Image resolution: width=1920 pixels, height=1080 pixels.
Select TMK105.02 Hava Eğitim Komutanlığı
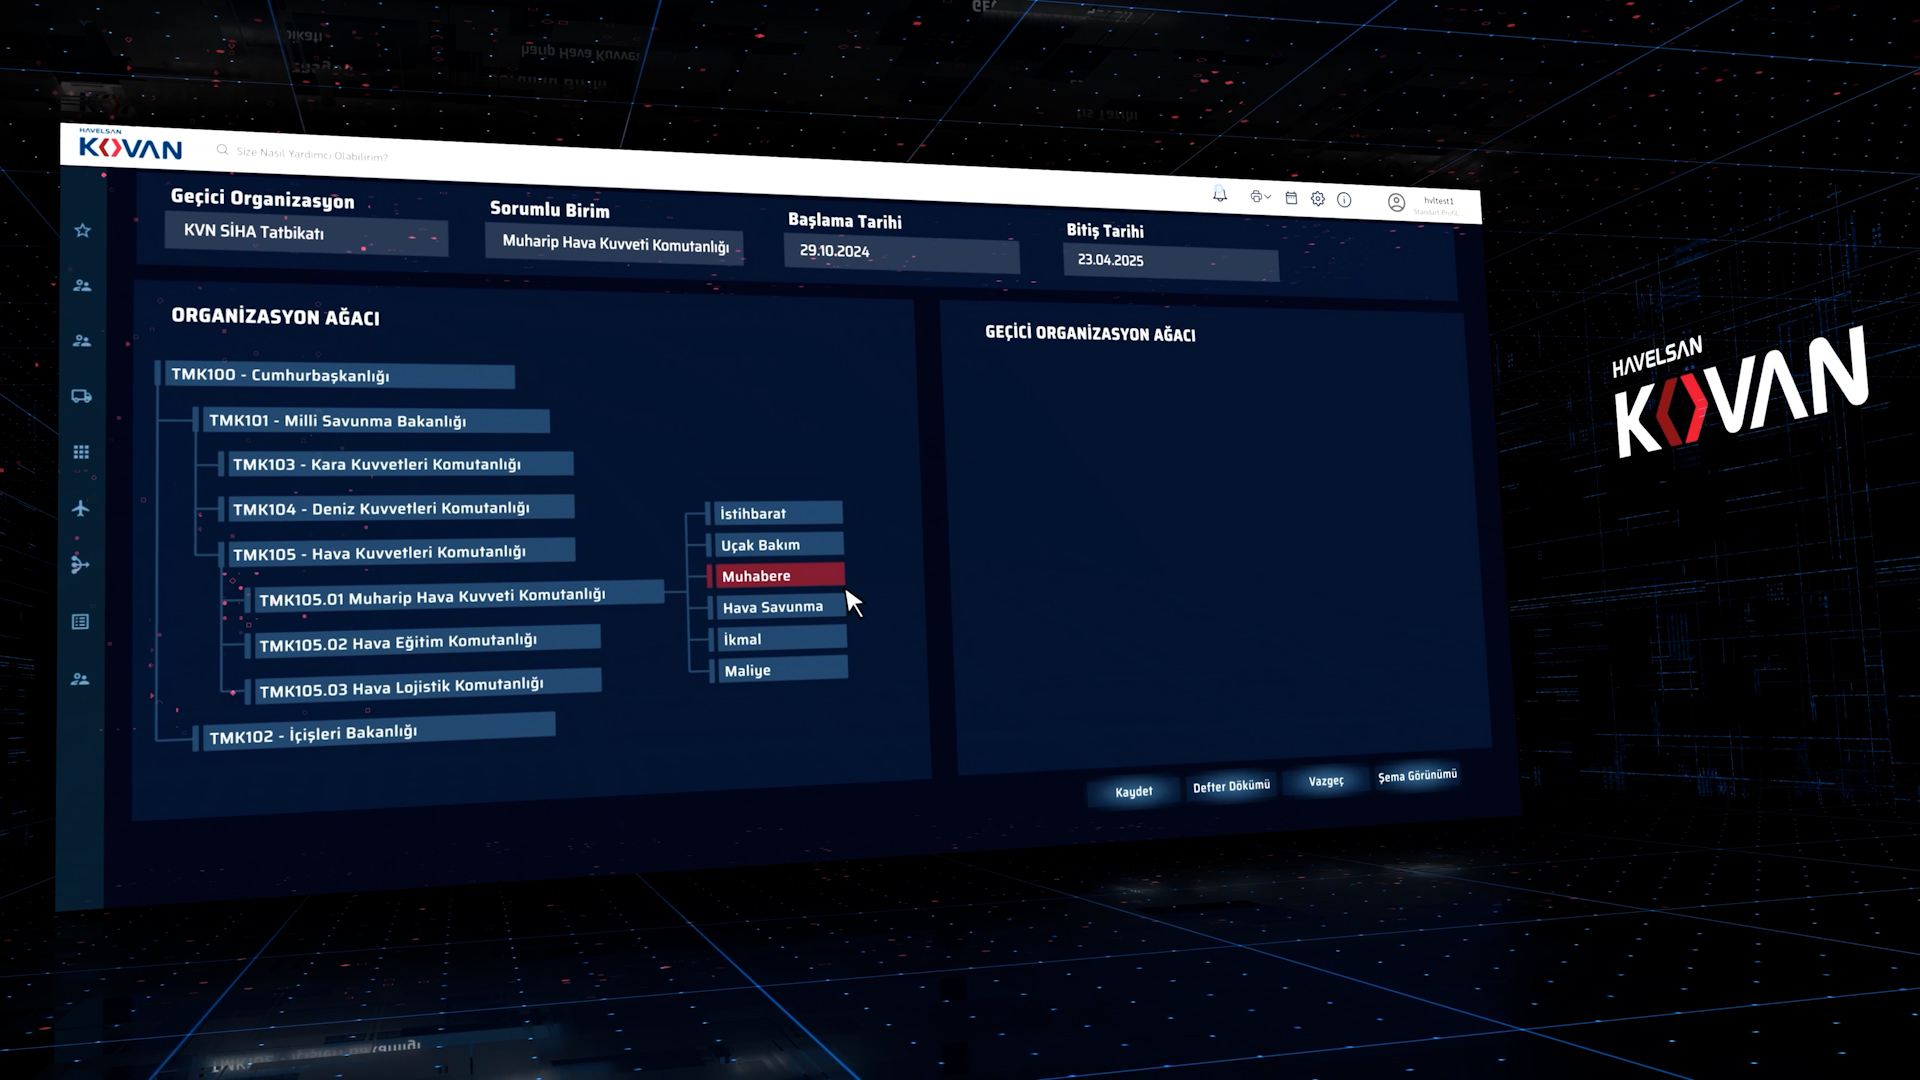coord(397,643)
